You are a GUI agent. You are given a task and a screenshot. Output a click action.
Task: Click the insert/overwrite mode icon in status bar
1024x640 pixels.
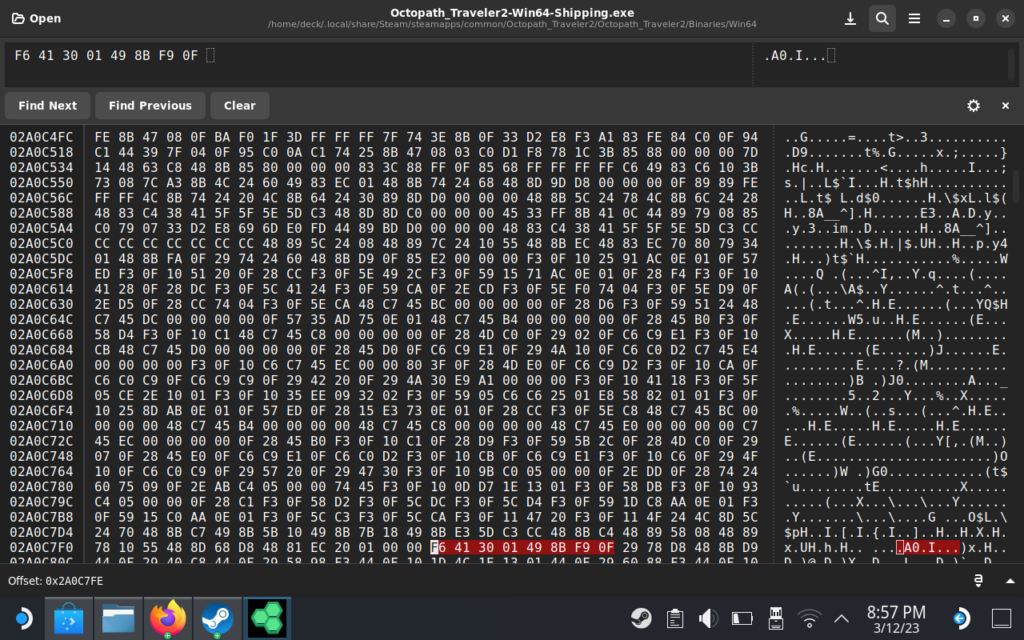(978, 581)
